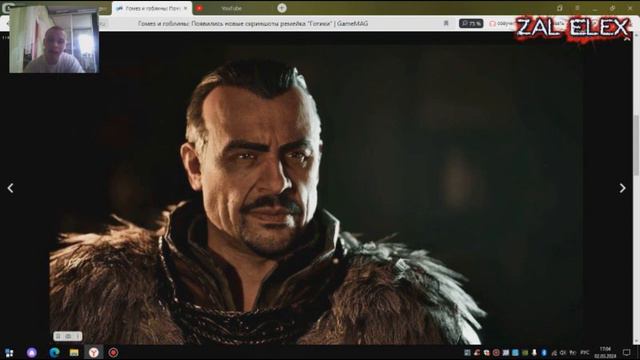
Task: Open the browser menu (hamburger icon)
Action: 577,8
